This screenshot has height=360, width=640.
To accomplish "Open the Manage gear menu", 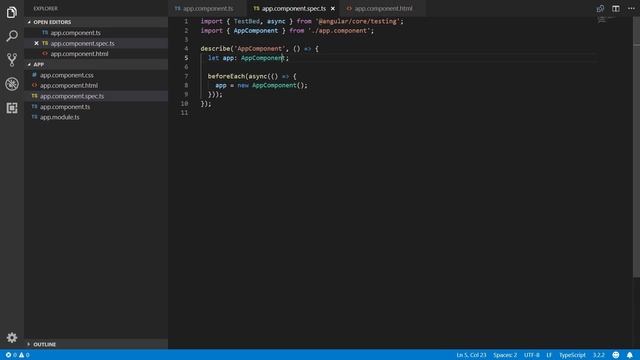I will [12, 338].
